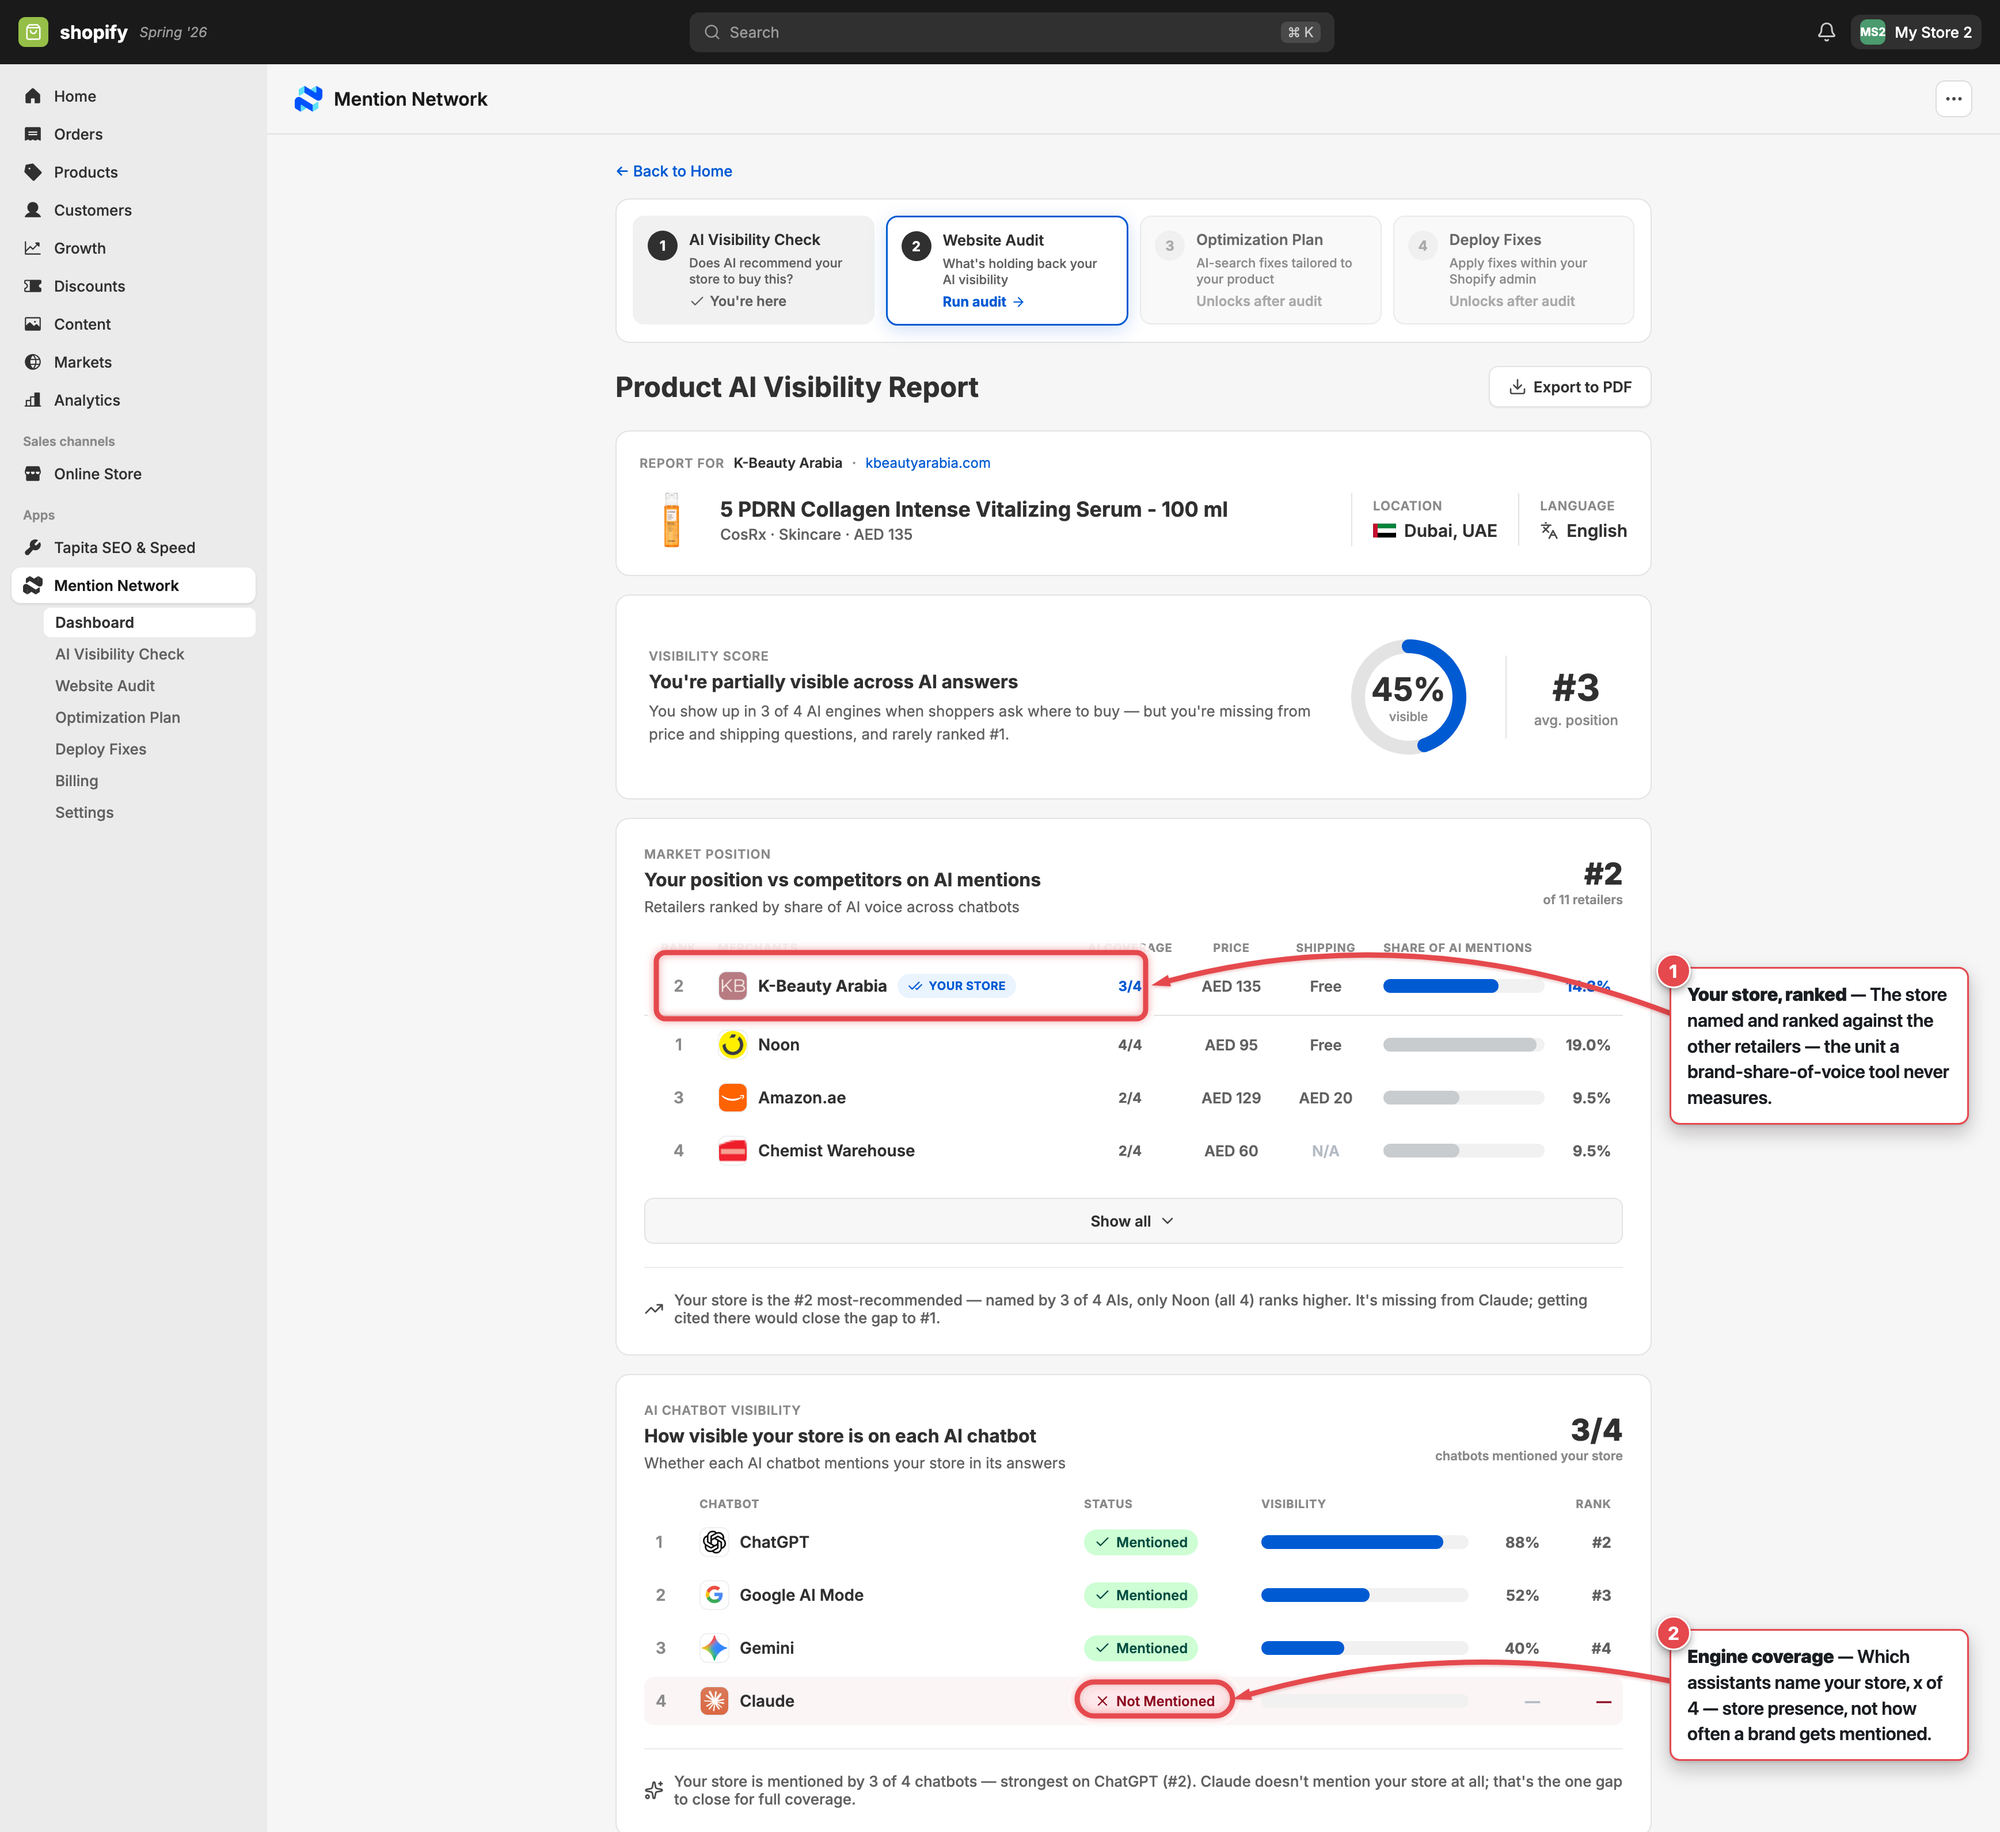Screen dimensions: 2000x1832
Task: Open Settings in Mention Network submenu
Action: (x=84, y=813)
